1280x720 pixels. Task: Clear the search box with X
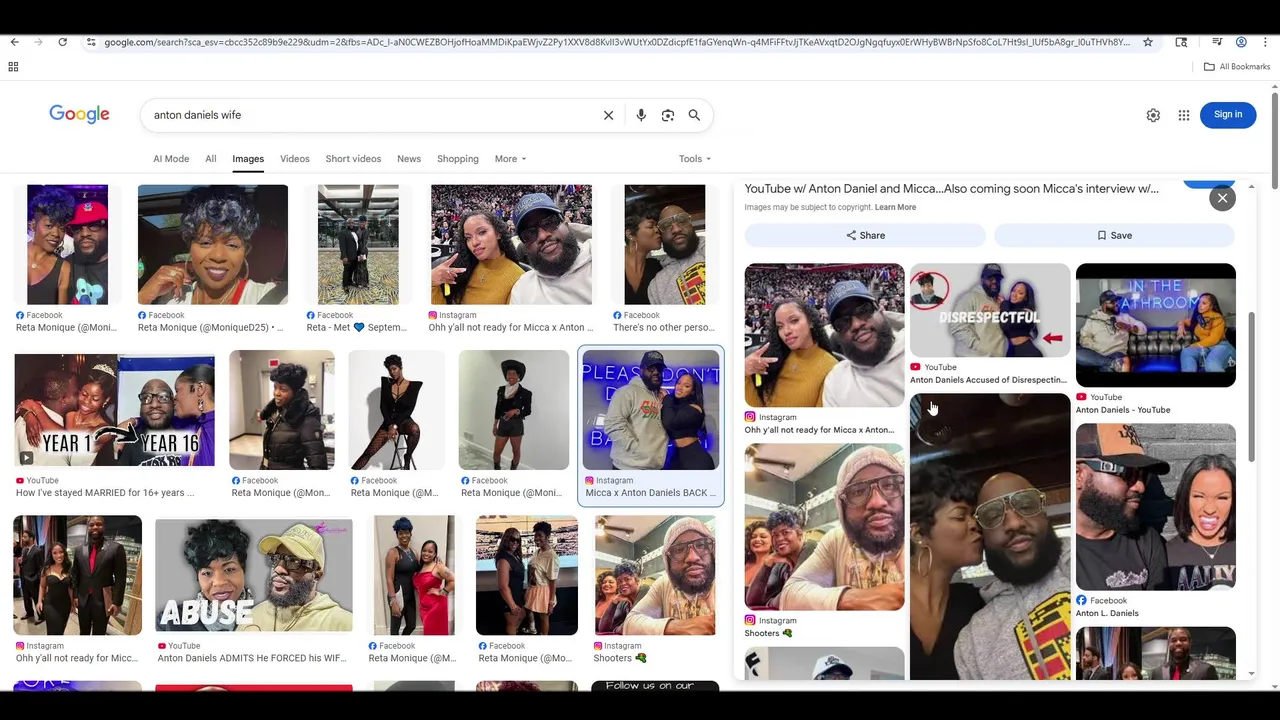click(x=608, y=115)
